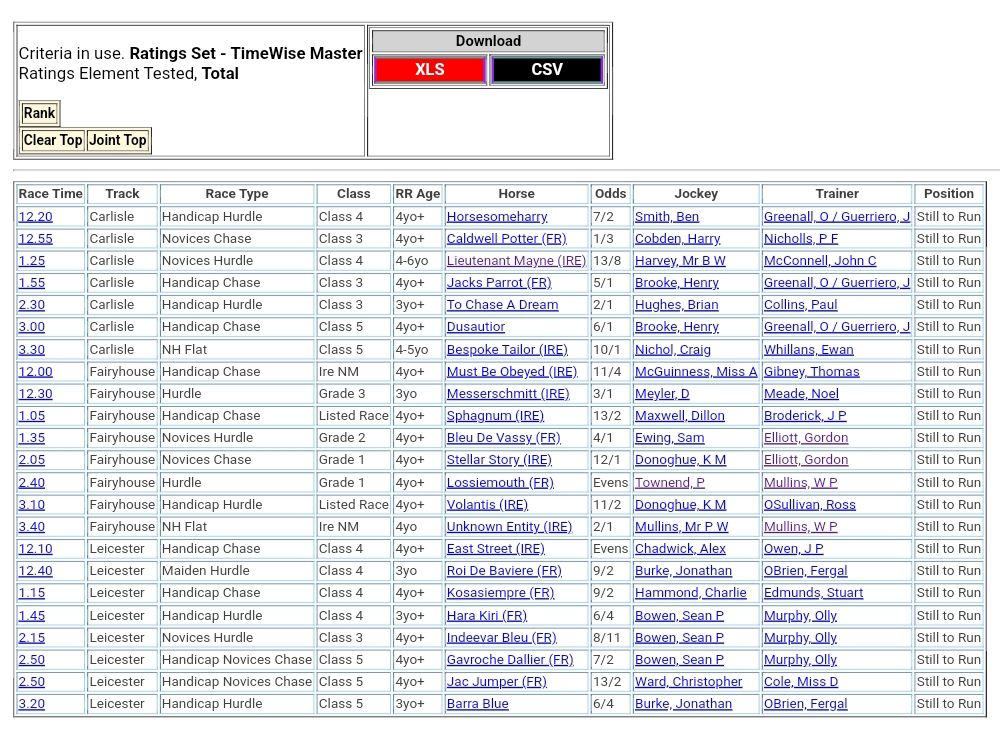Open jockey Ward, Christopher link
Screen dimensions: 1000x741
(688, 682)
